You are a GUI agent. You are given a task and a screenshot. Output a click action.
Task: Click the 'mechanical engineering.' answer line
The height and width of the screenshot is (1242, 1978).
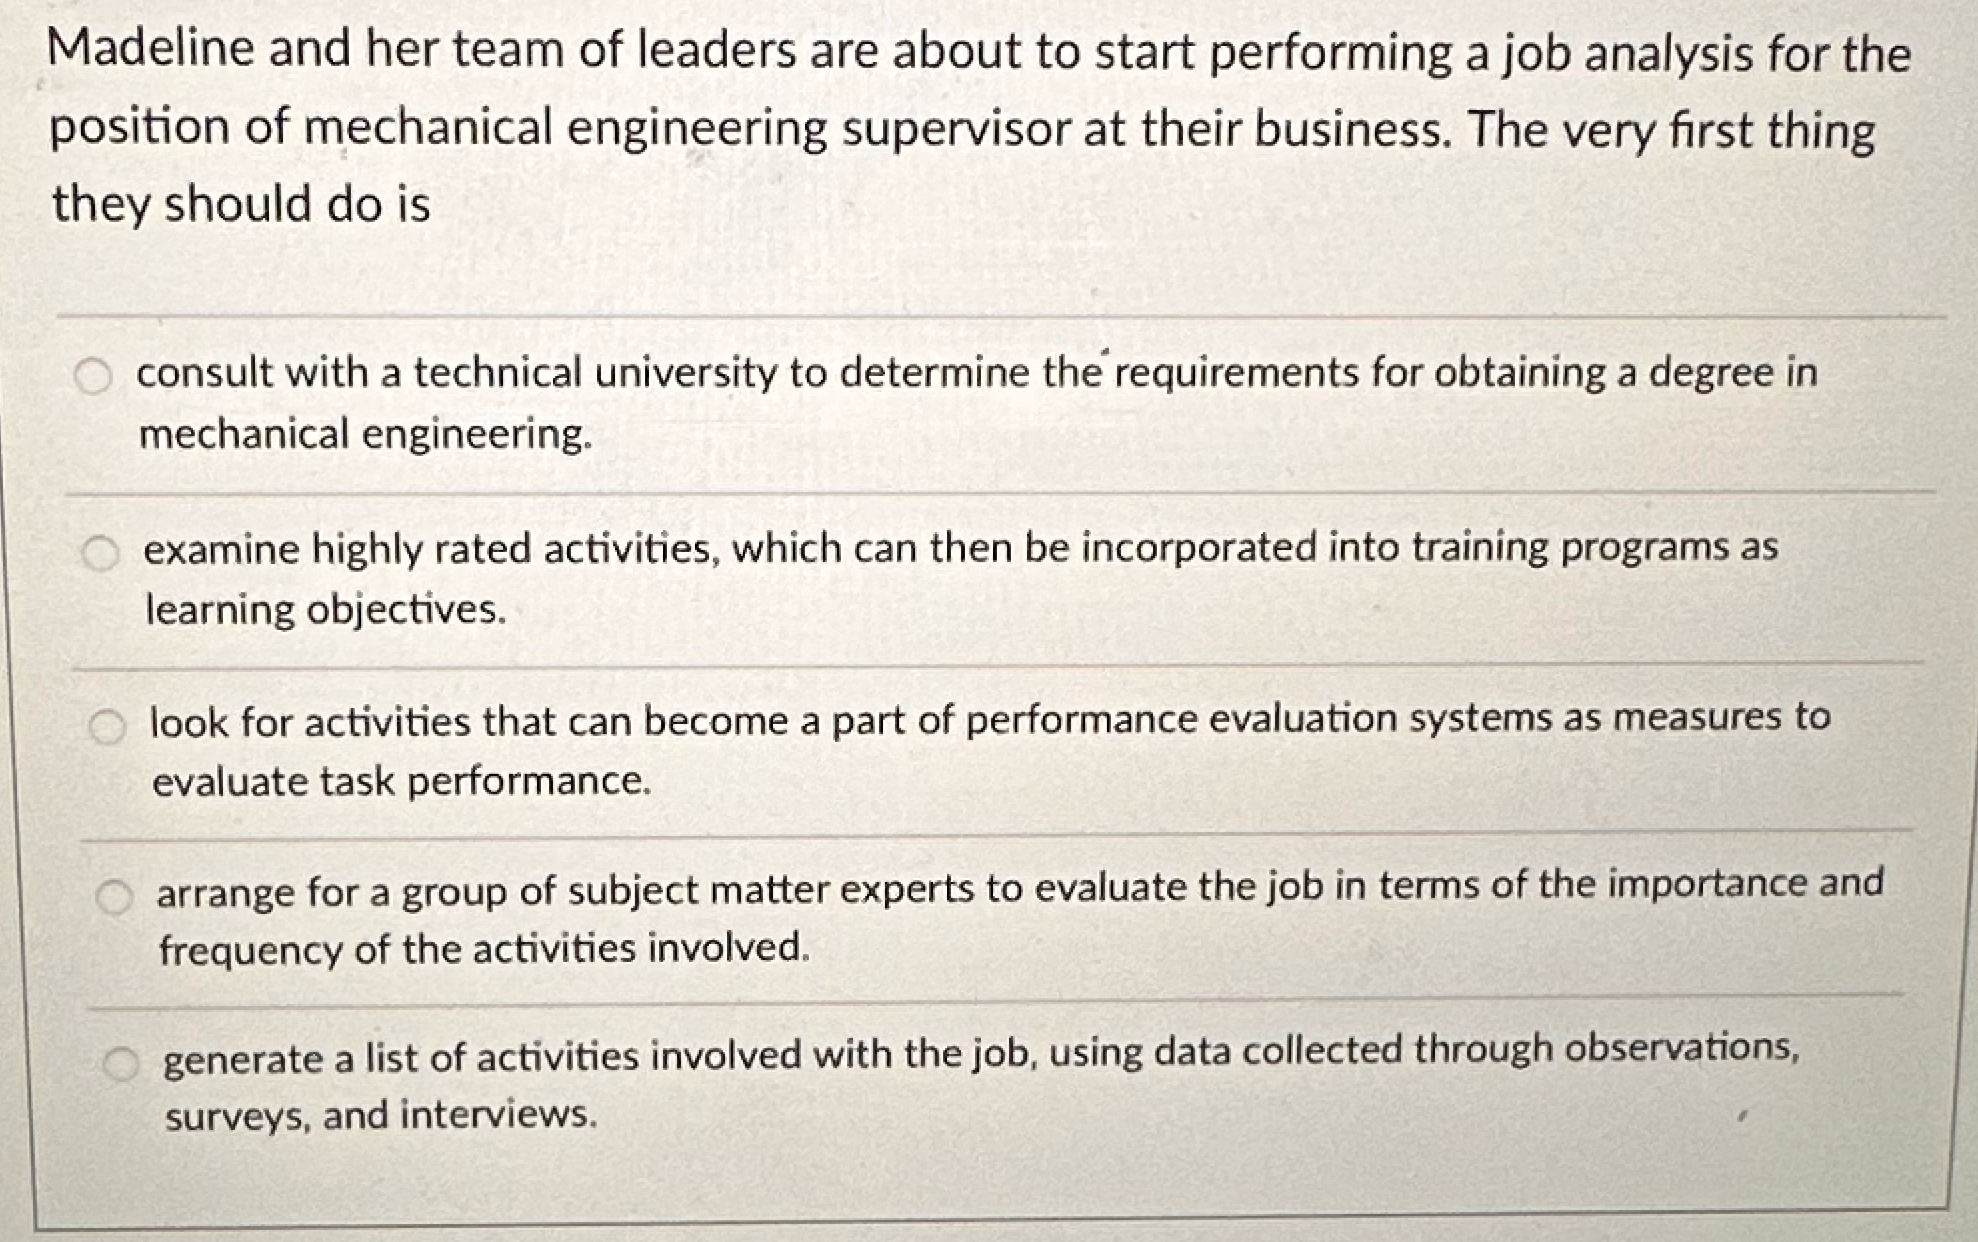click(366, 435)
